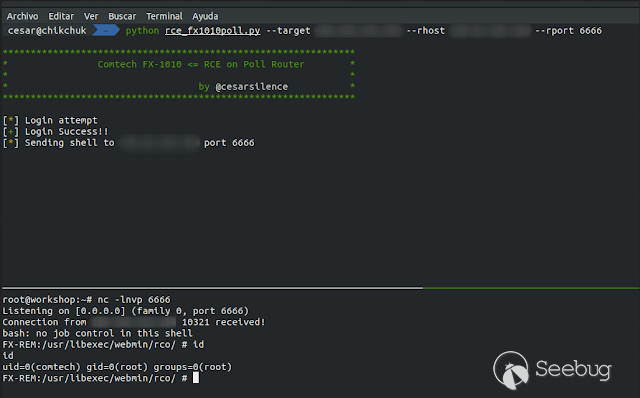Screen dimensions: 640x398
Task: Open the Editar menu
Action: (61, 16)
